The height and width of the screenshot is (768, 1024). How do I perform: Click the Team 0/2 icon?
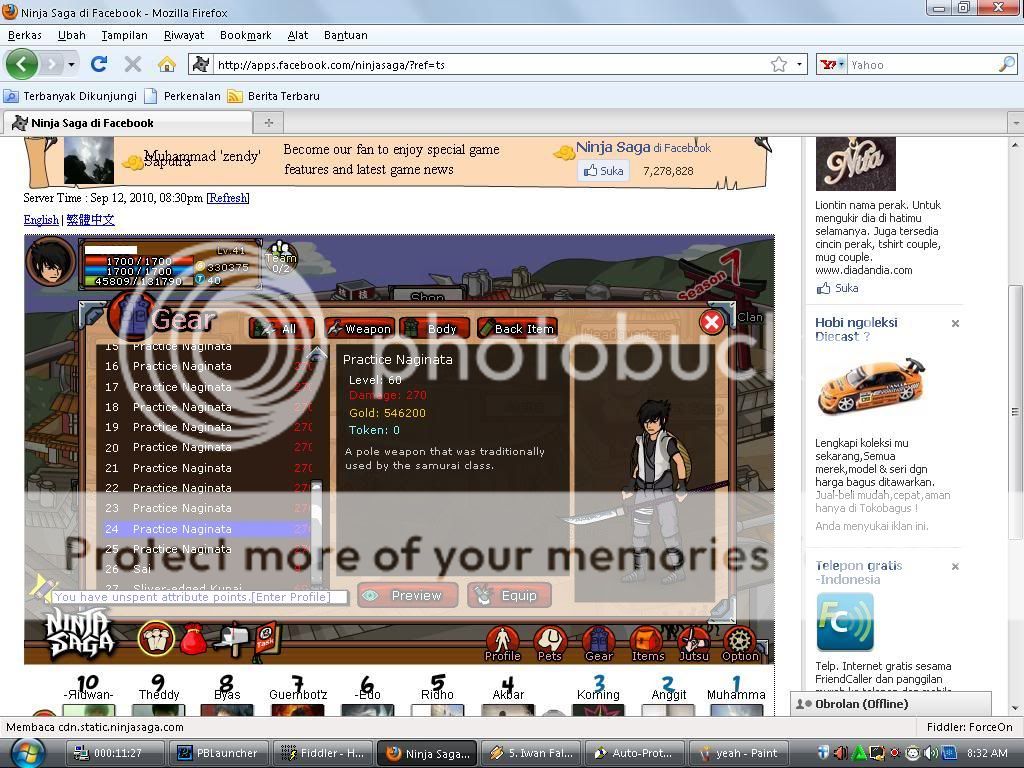click(281, 257)
